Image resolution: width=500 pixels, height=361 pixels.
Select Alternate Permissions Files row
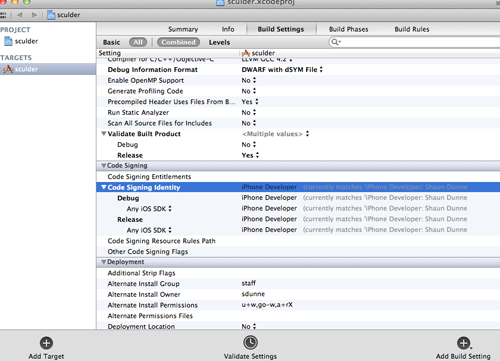[298, 316]
